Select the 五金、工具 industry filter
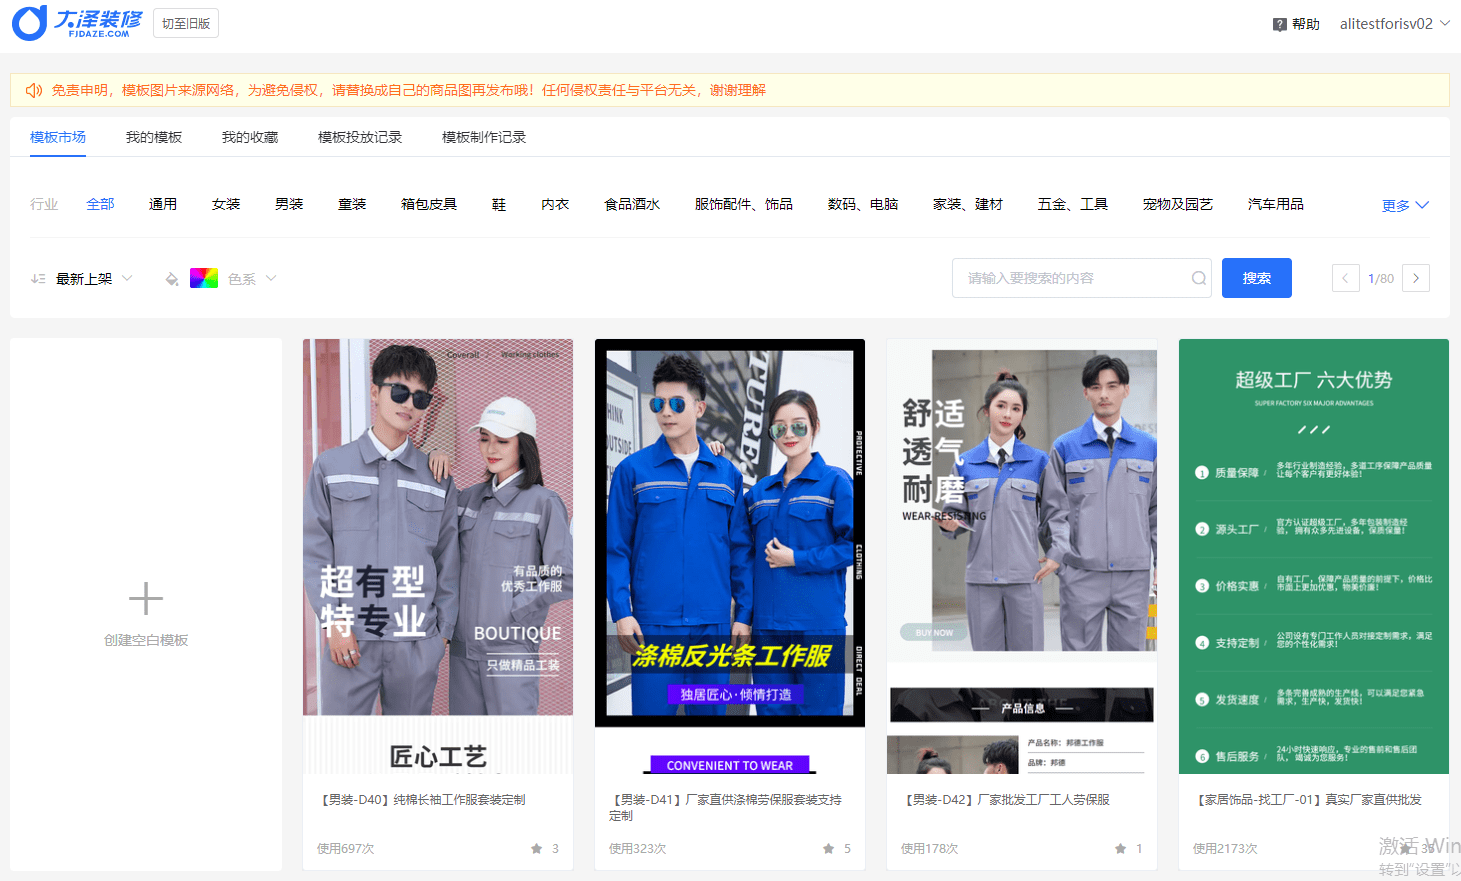Screen dimensions: 1461x881 1073,204
